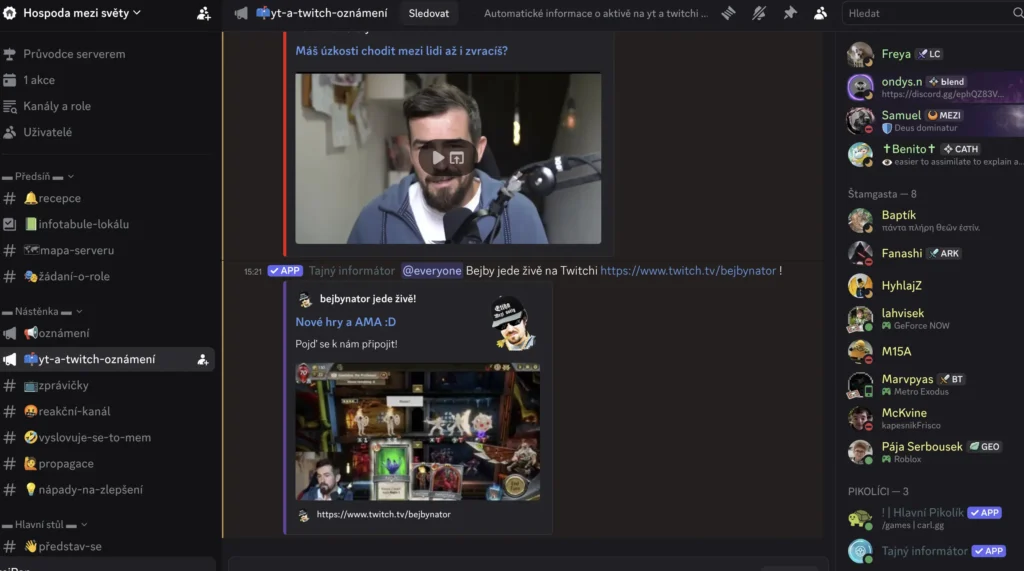
Task: Toggle channel notifications with the muted bell
Action: click(x=759, y=13)
